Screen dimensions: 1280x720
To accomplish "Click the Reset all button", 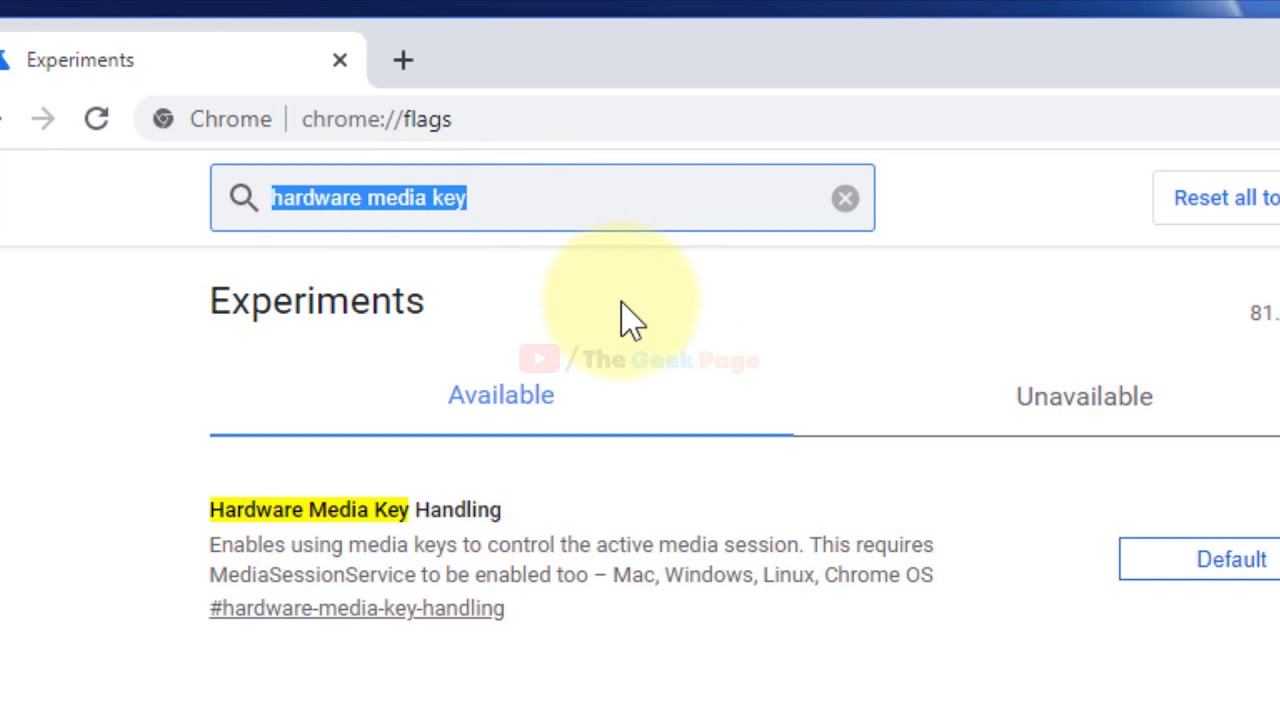I will click(x=1217, y=198).
